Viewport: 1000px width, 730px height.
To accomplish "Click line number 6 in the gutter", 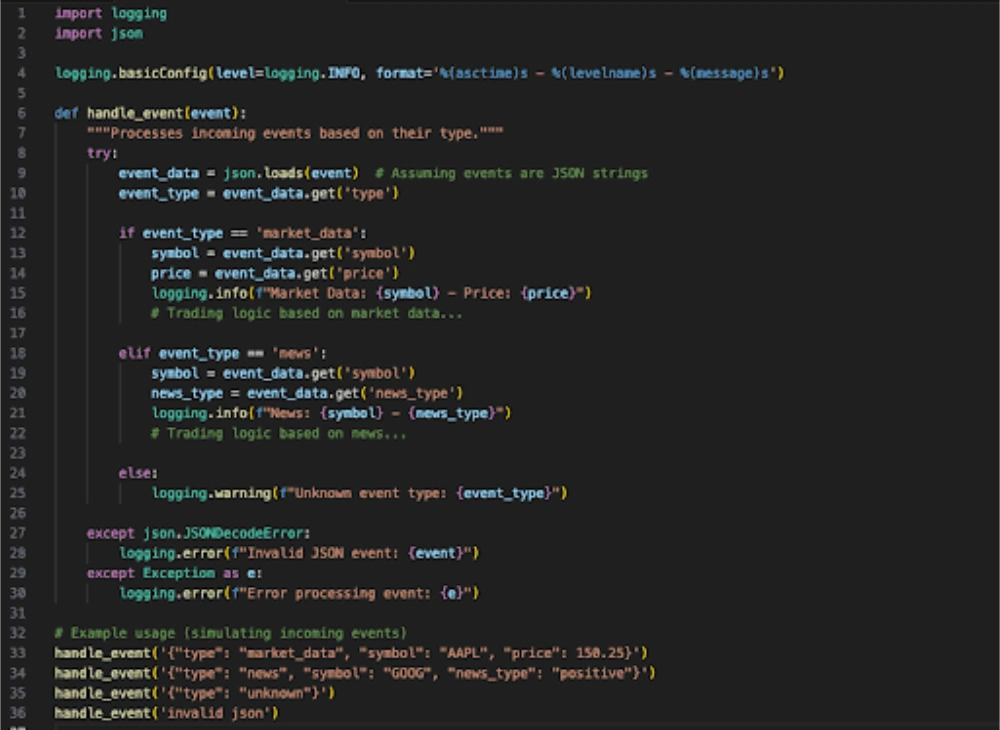I will 22,113.
